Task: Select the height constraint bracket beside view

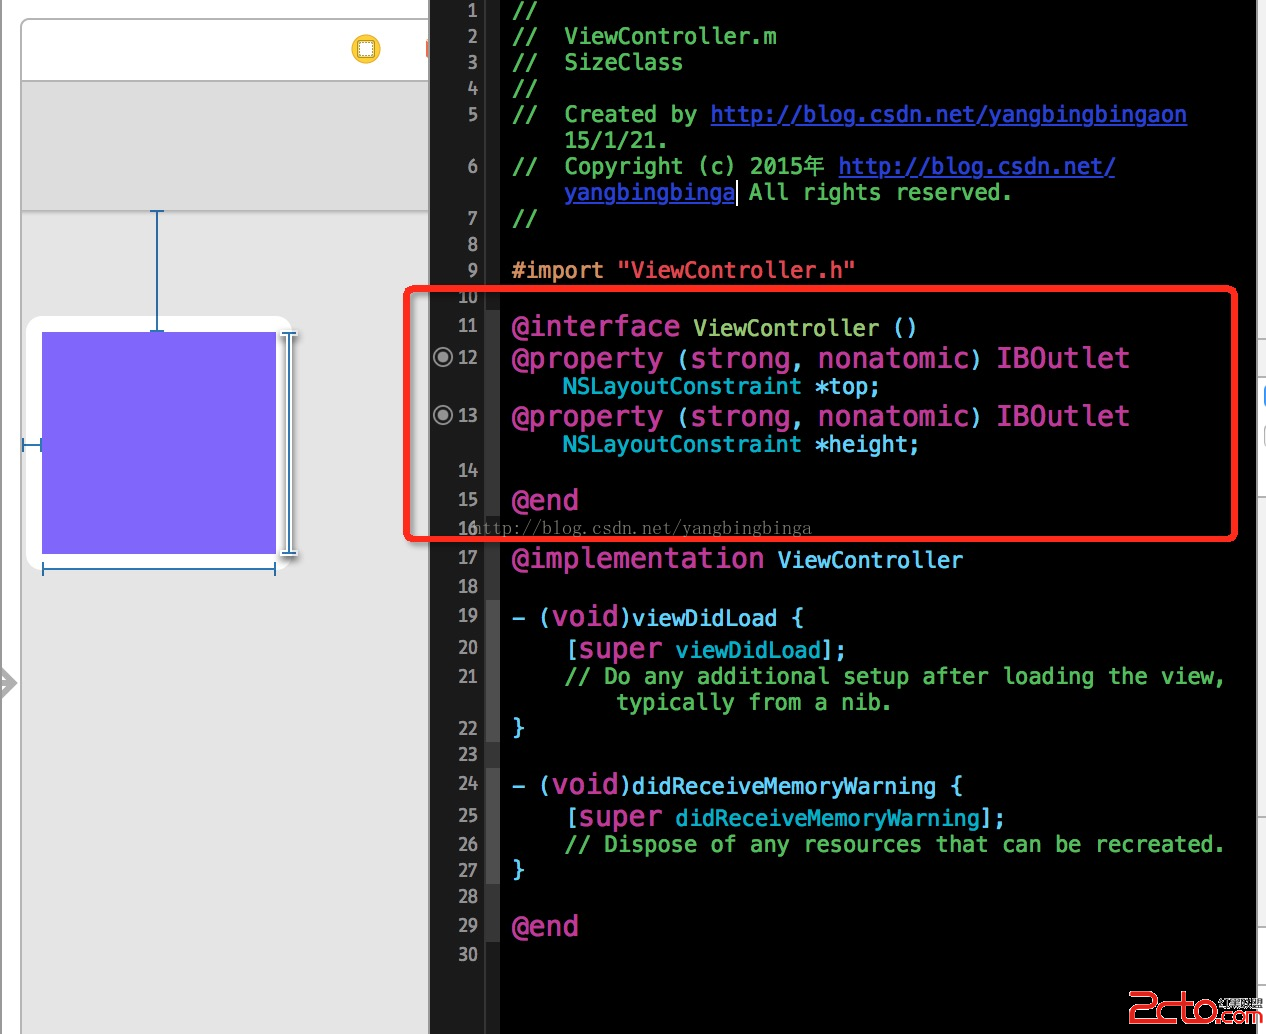Action: tap(289, 443)
